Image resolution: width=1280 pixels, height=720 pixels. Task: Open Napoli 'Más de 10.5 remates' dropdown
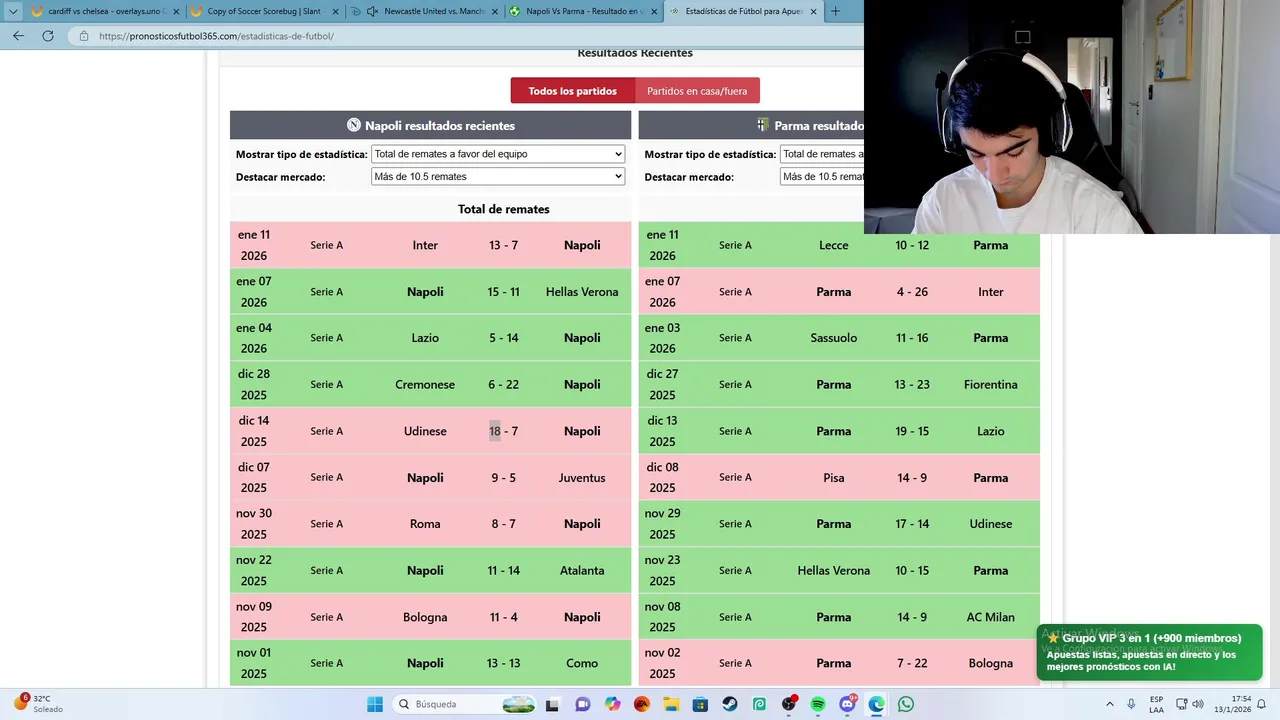(498, 176)
